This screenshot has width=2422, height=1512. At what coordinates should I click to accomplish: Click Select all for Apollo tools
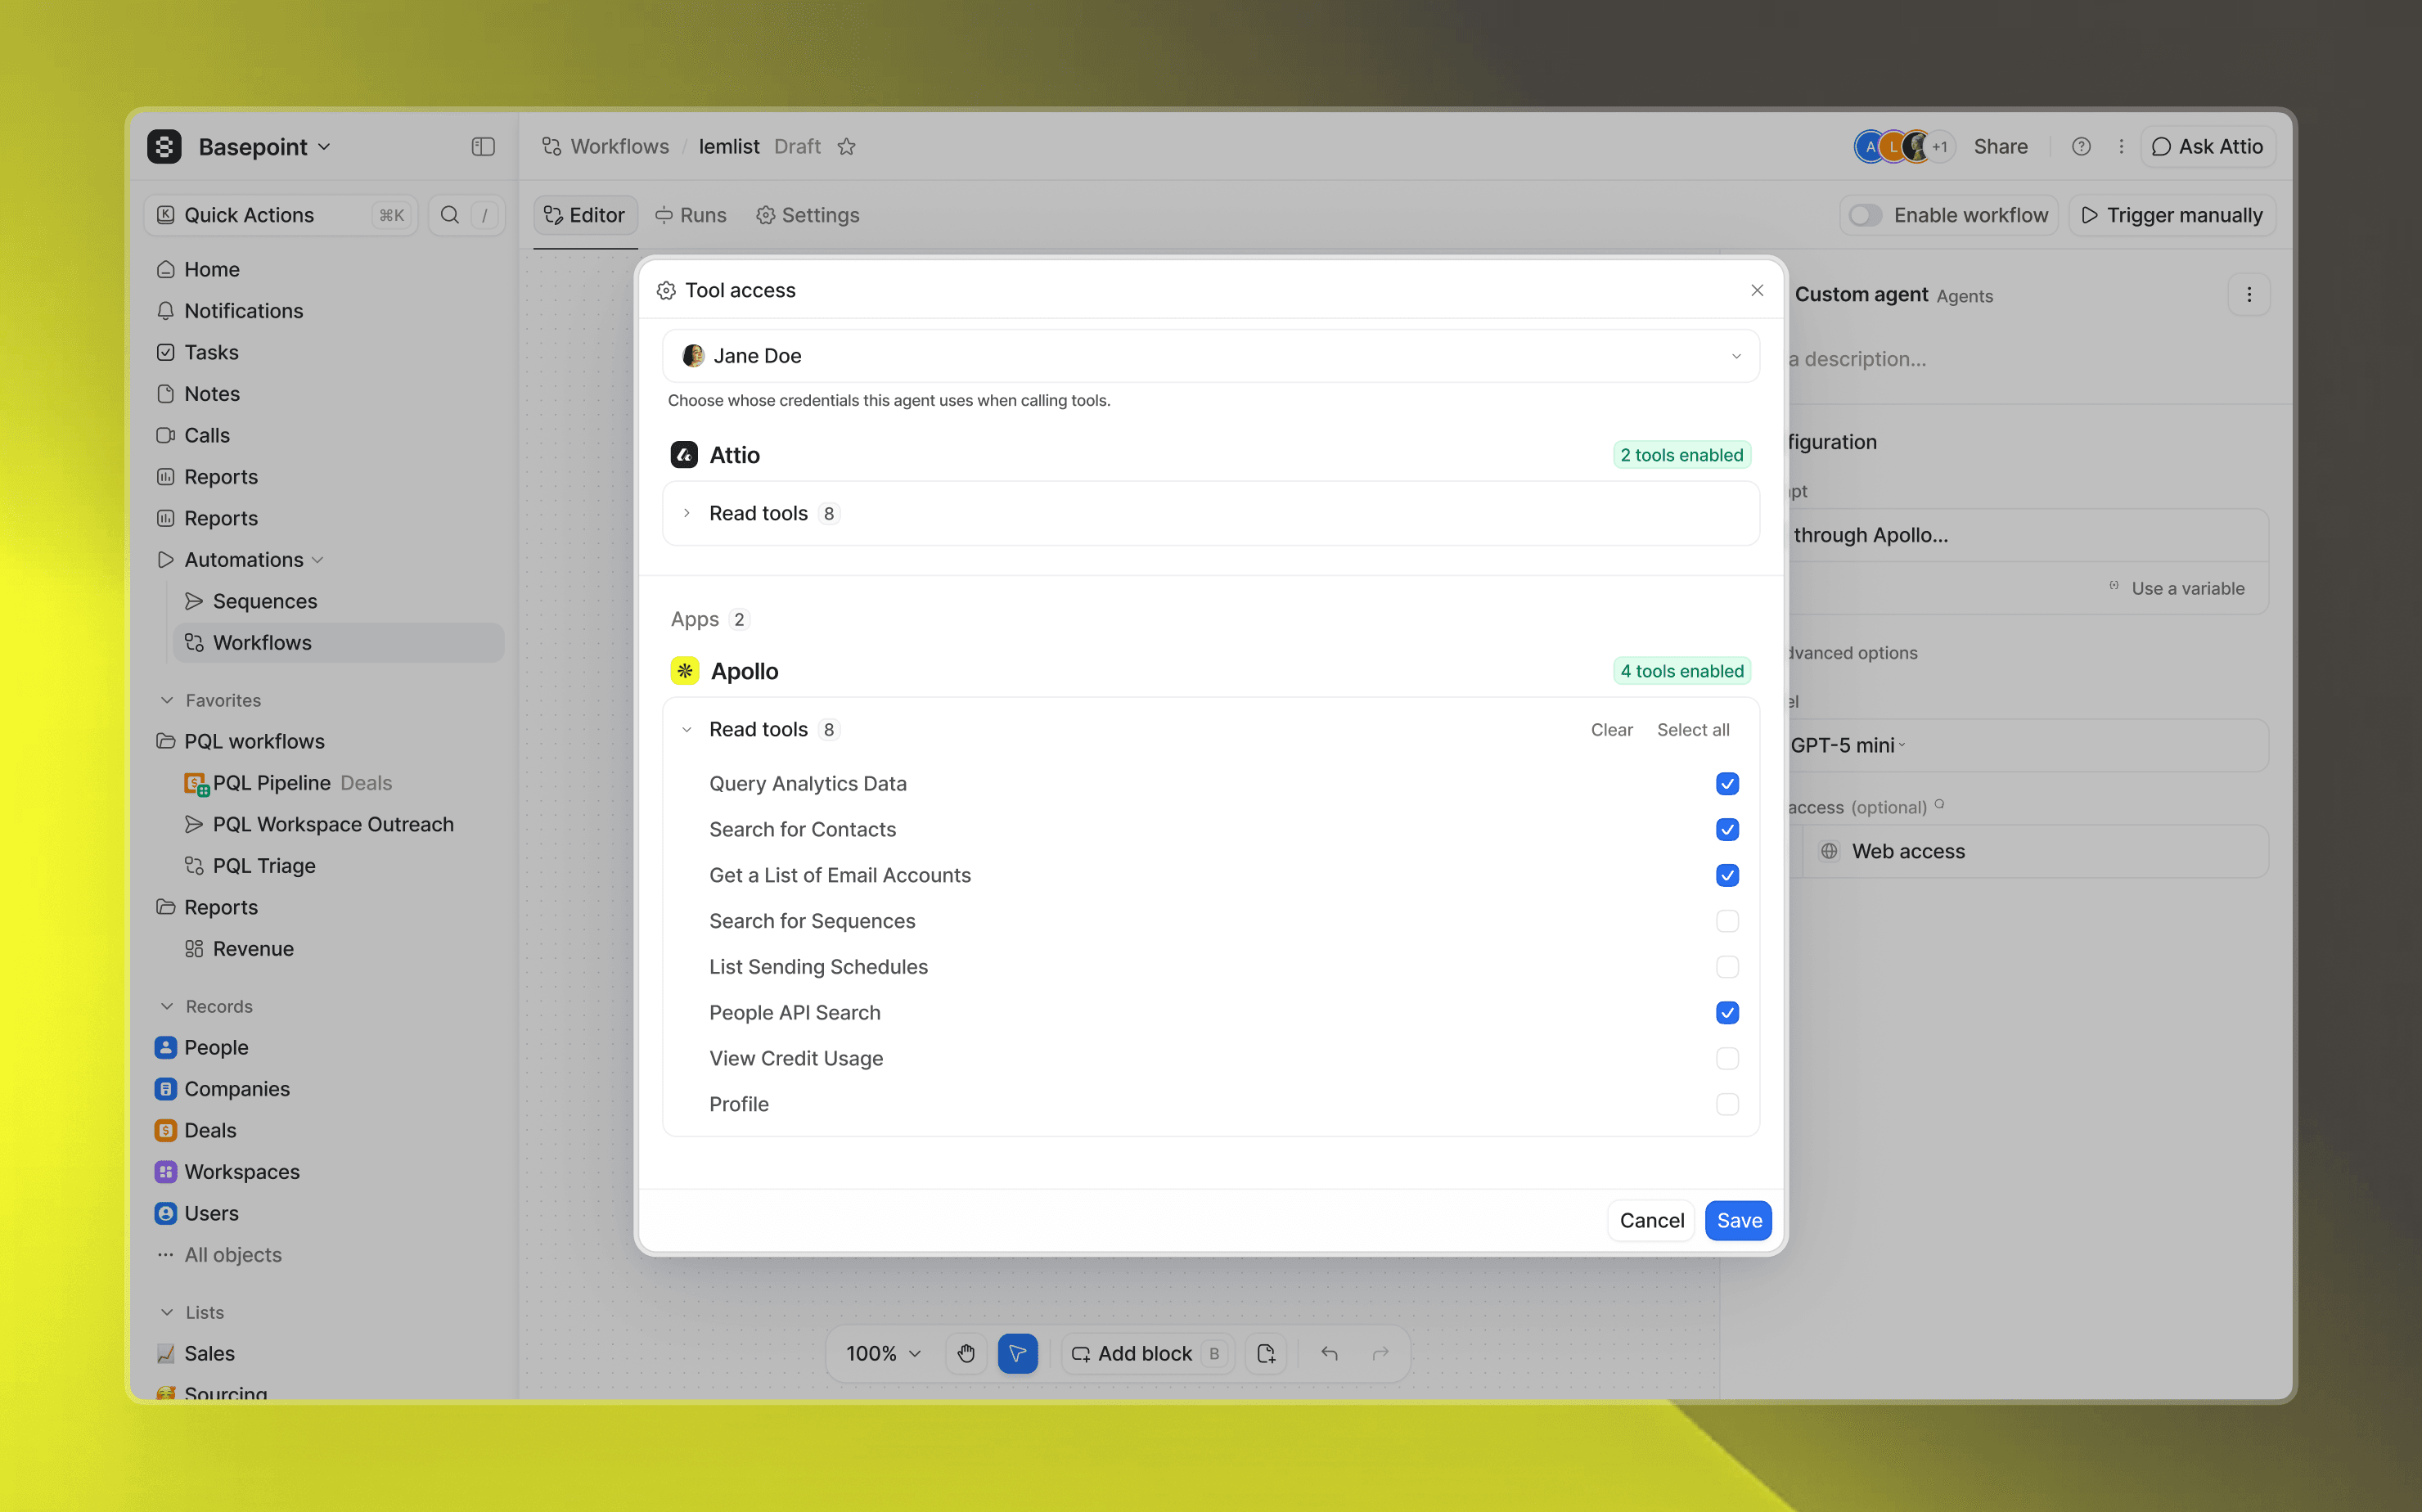1693,730
